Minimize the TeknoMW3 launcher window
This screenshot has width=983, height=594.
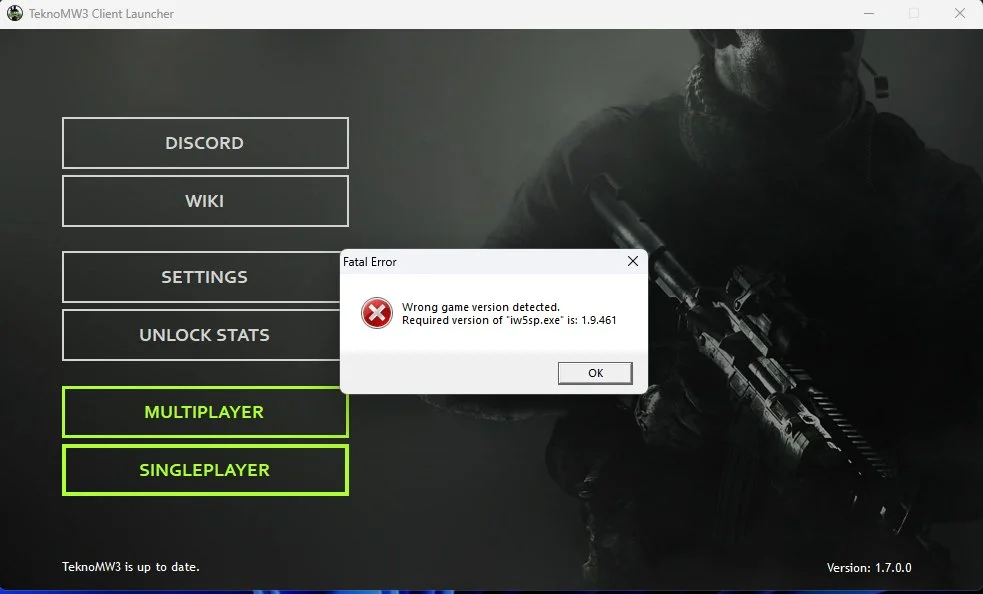[x=869, y=13]
